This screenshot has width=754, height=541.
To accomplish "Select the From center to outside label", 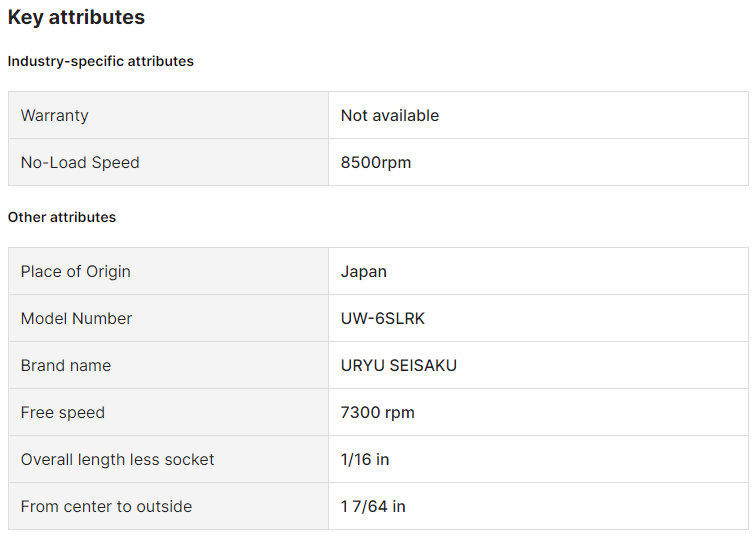I will (106, 506).
